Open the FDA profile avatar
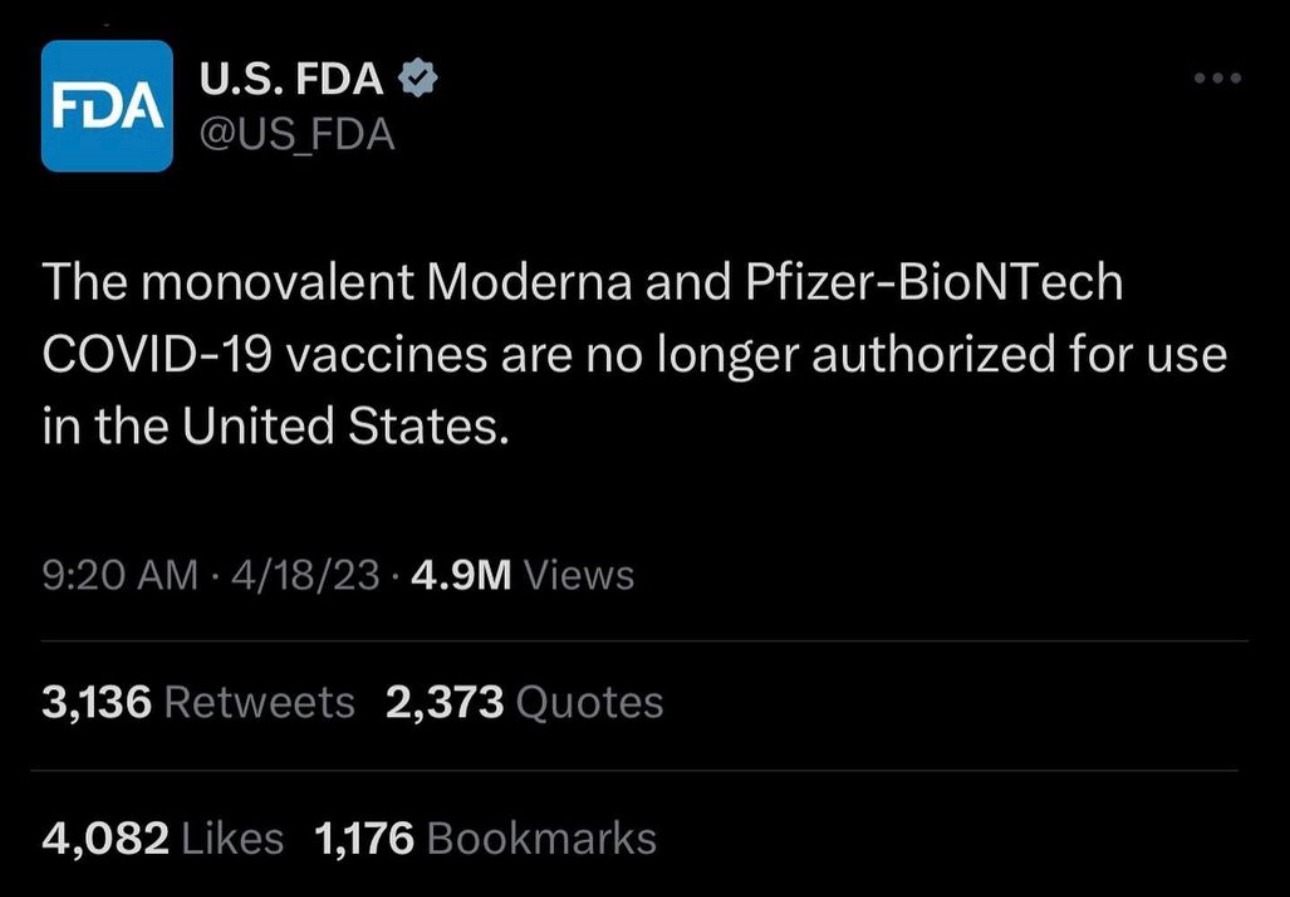The image size is (1290, 897). coord(107,106)
